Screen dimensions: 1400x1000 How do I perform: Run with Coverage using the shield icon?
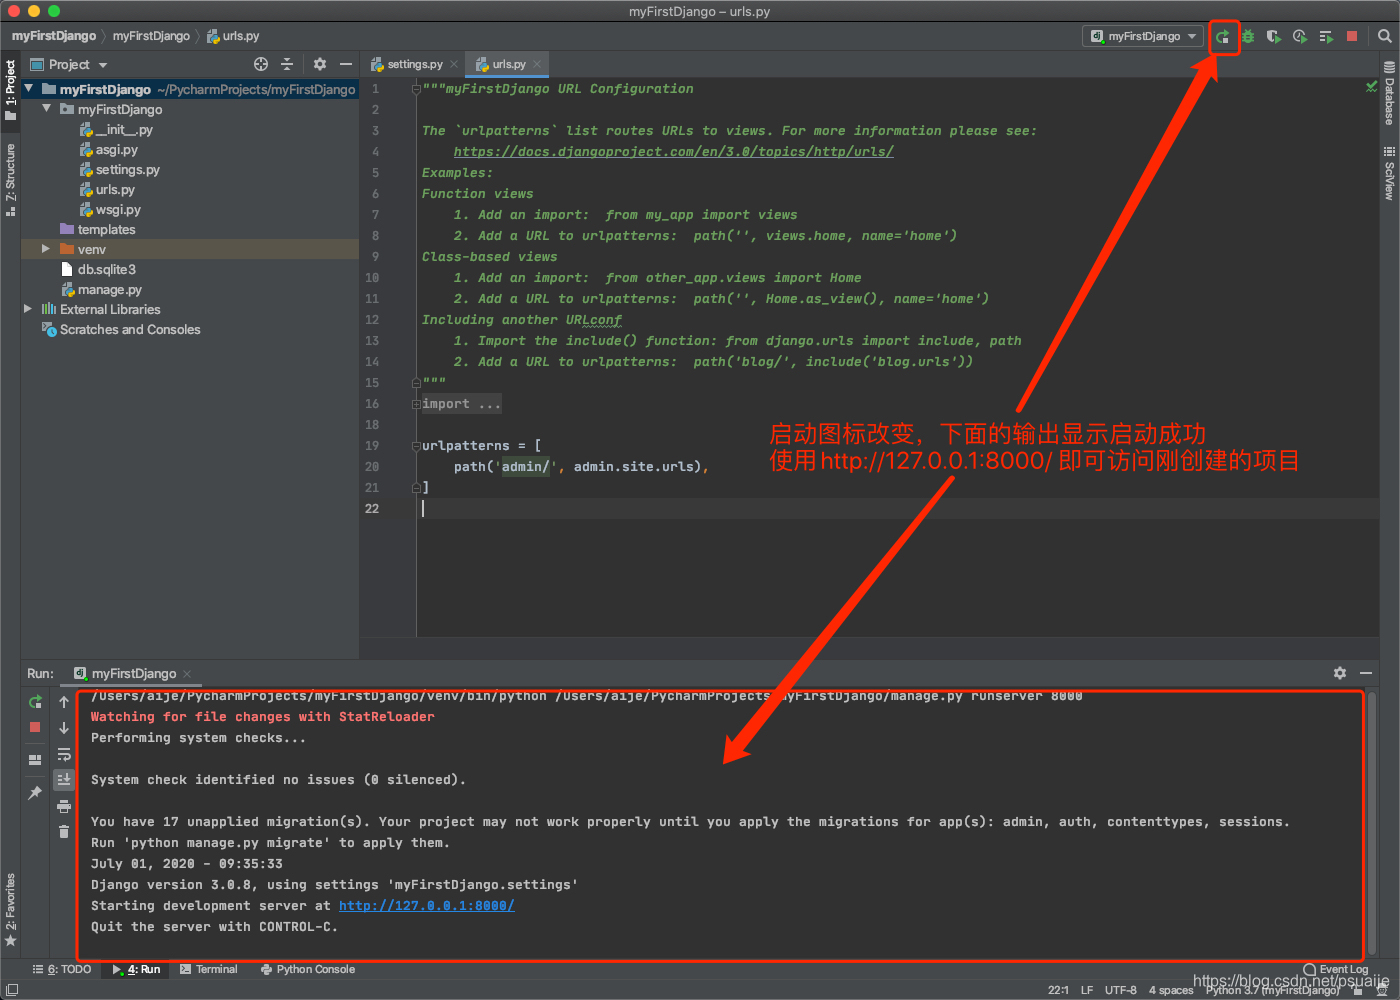1273,36
